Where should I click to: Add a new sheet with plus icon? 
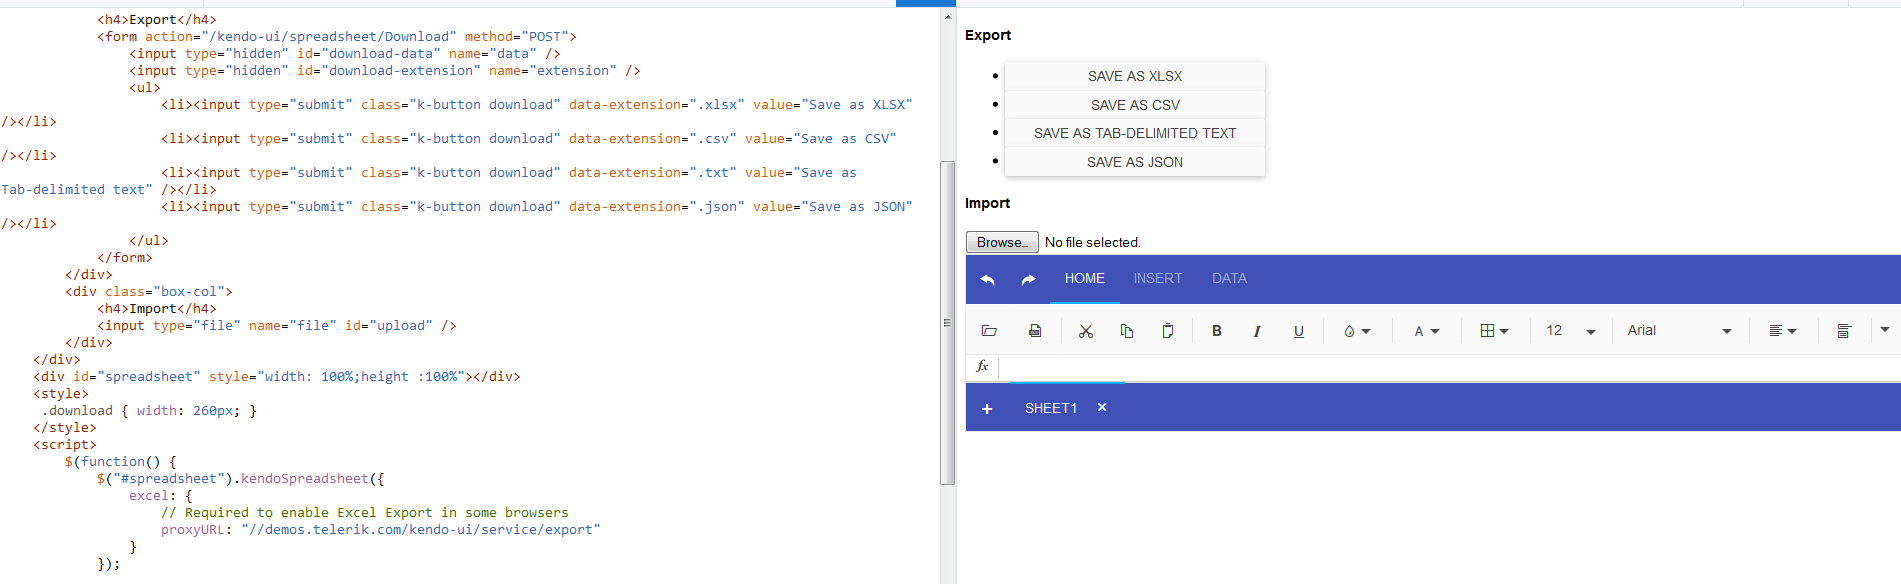[987, 409]
